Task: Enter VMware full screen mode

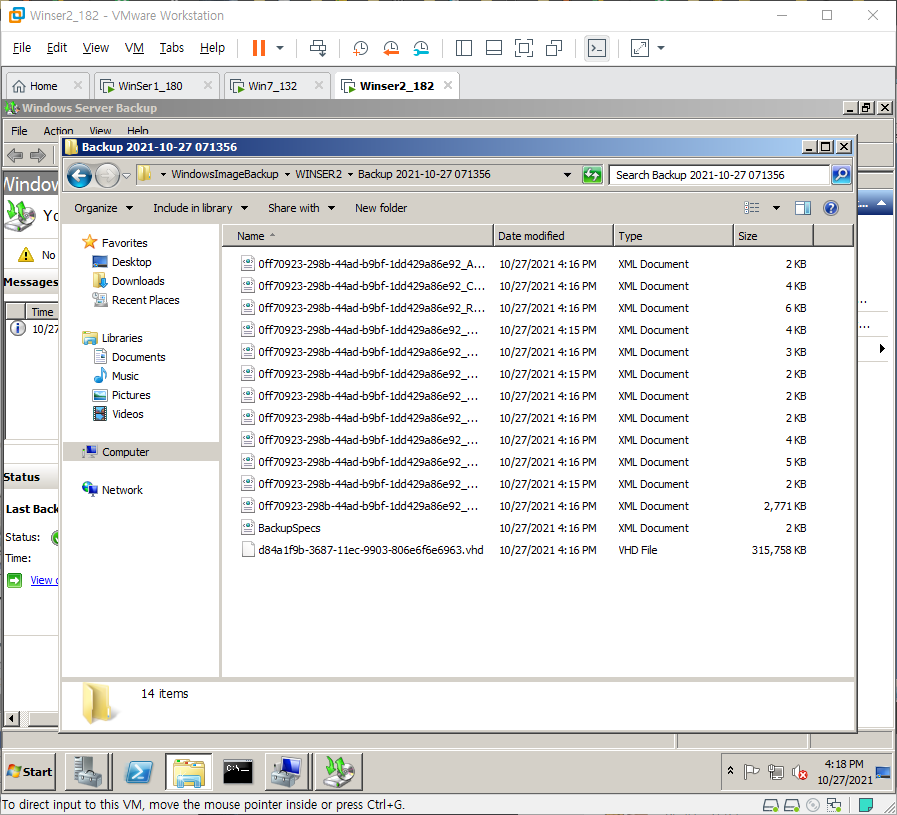Action: click(x=523, y=48)
